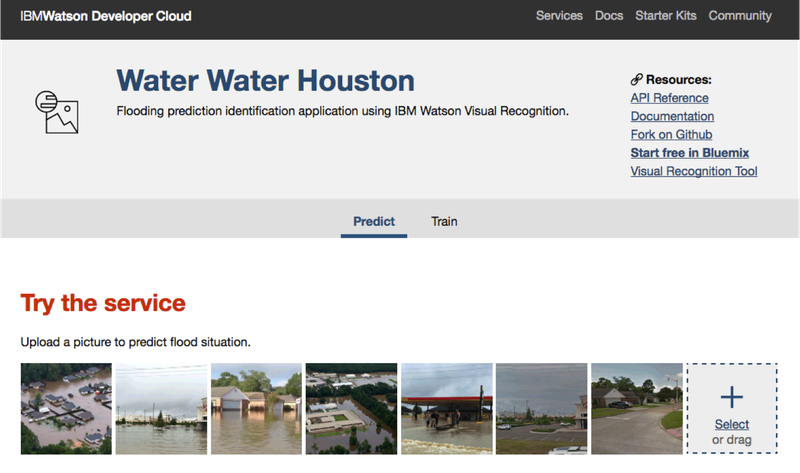This screenshot has width=800, height=473.
Task: Choose the flooded garage house thumbnail
Action: pyautogui.click(x=256, y=409)
